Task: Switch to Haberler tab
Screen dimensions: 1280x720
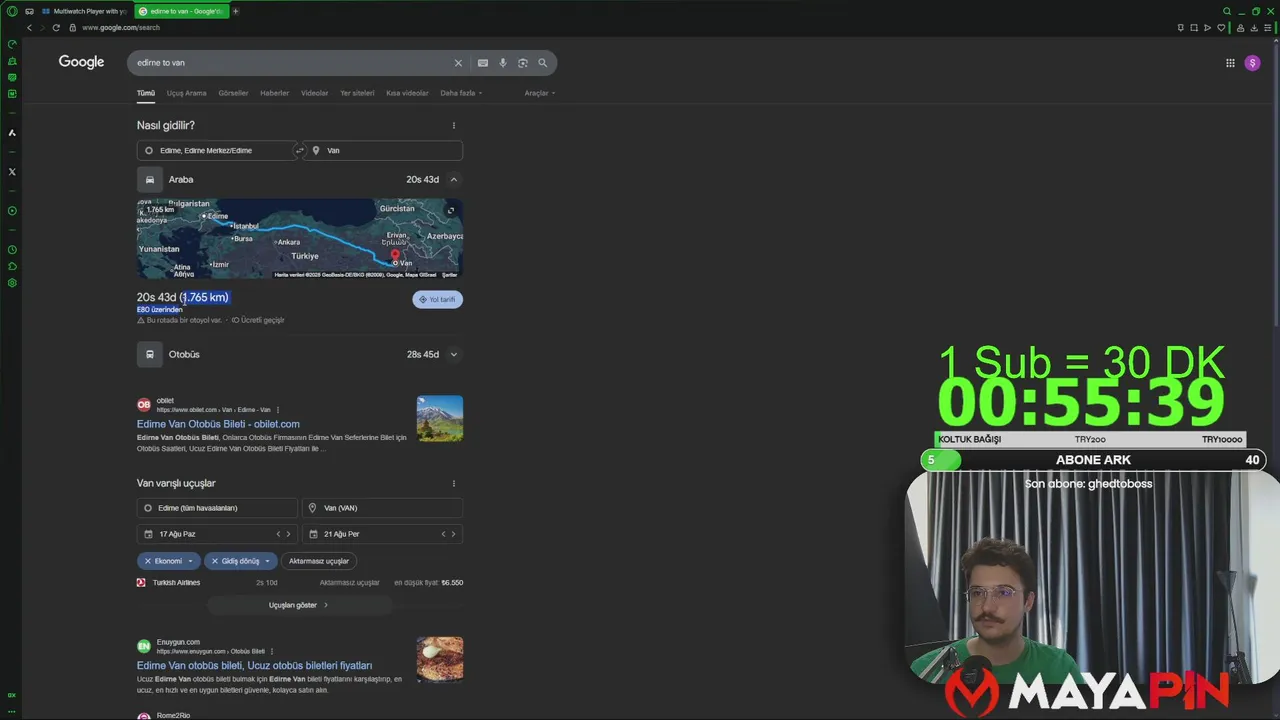Action: click(x=274, y=93)
